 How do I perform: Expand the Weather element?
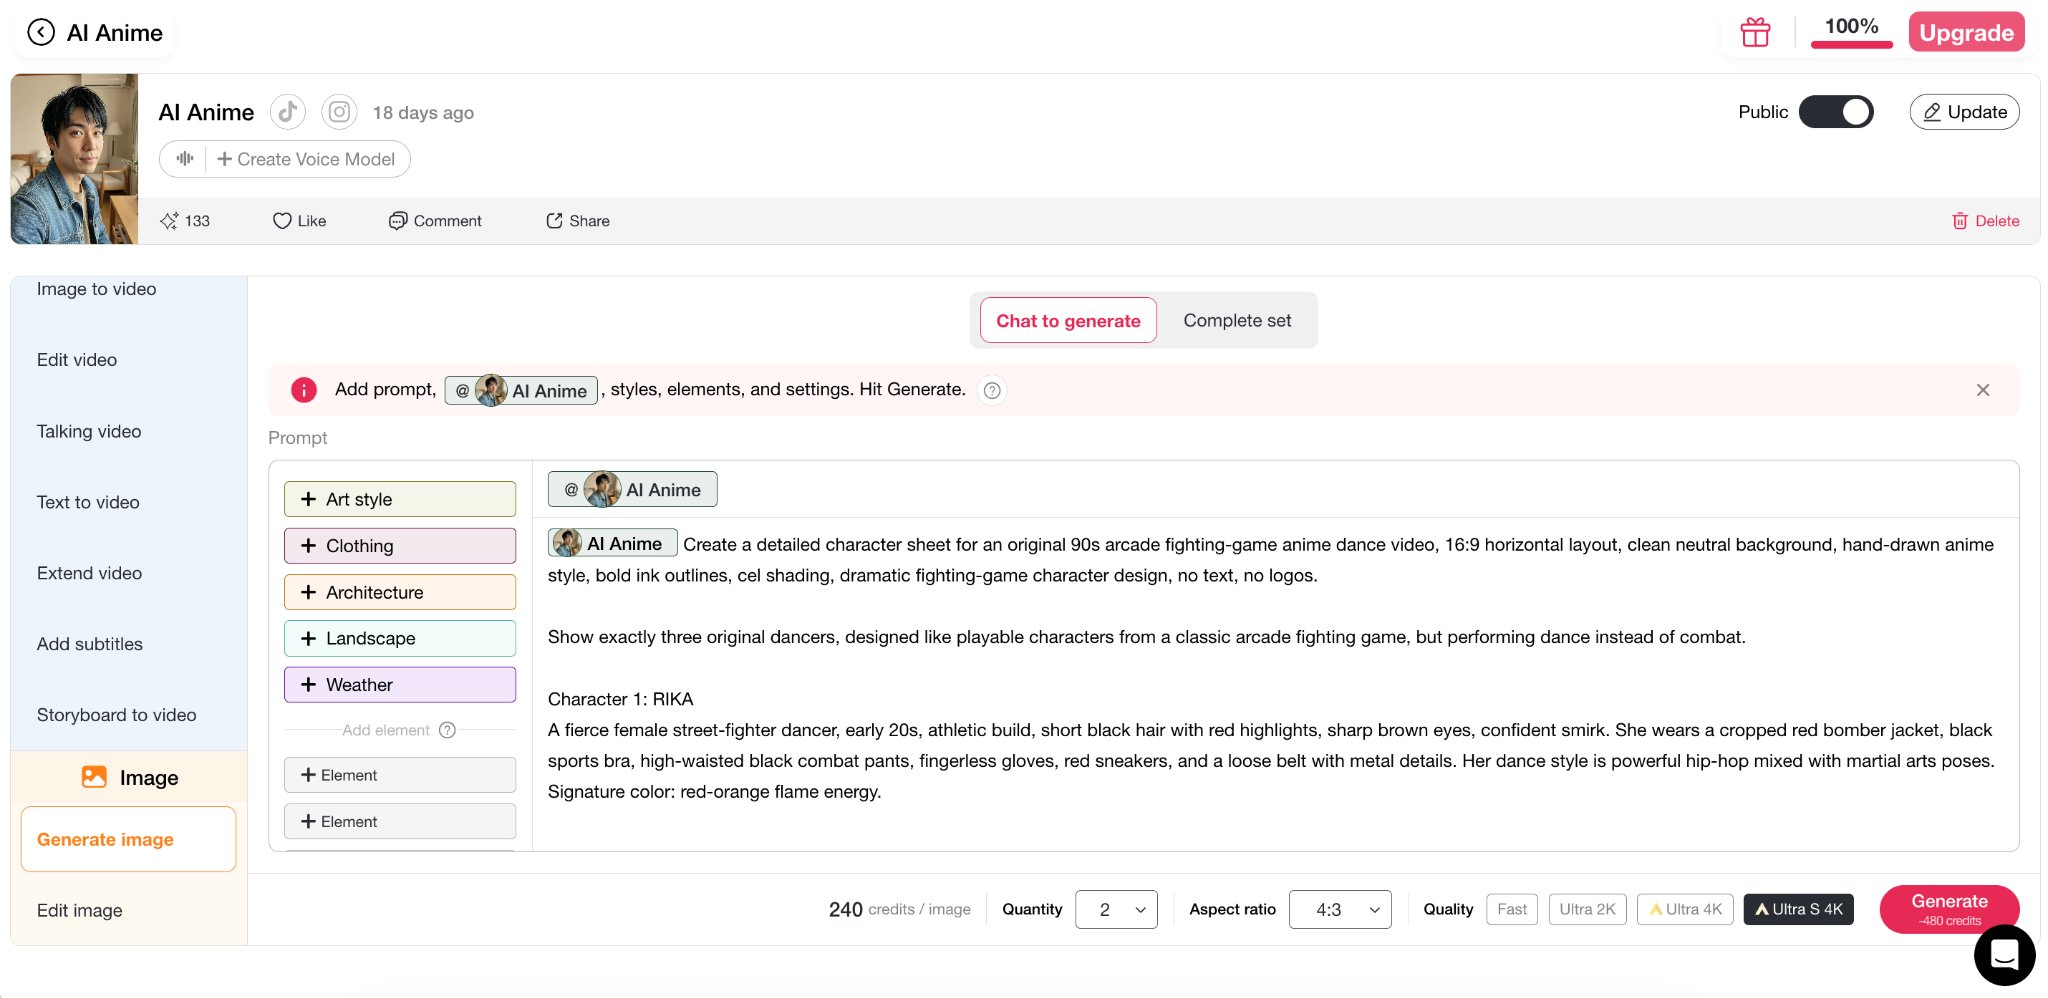[x=400, y=684]
